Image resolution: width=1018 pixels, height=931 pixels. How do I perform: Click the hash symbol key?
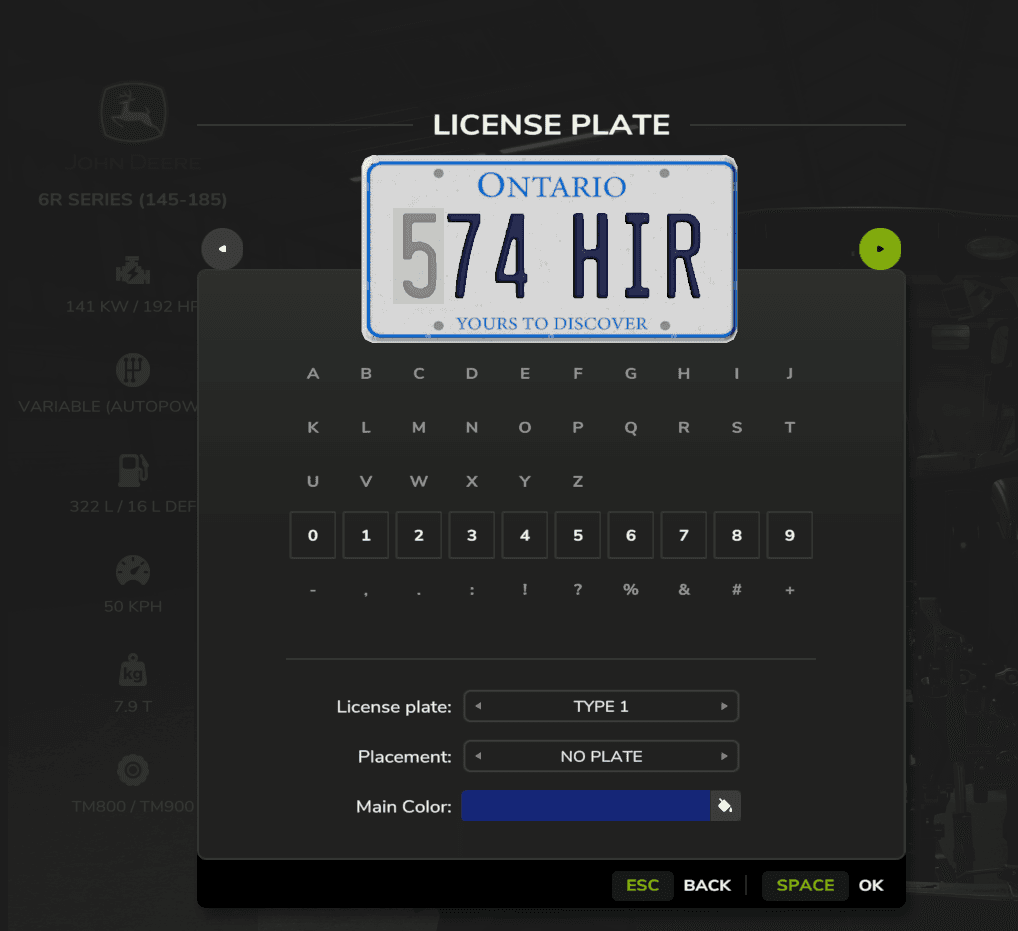tap(737, 590)
